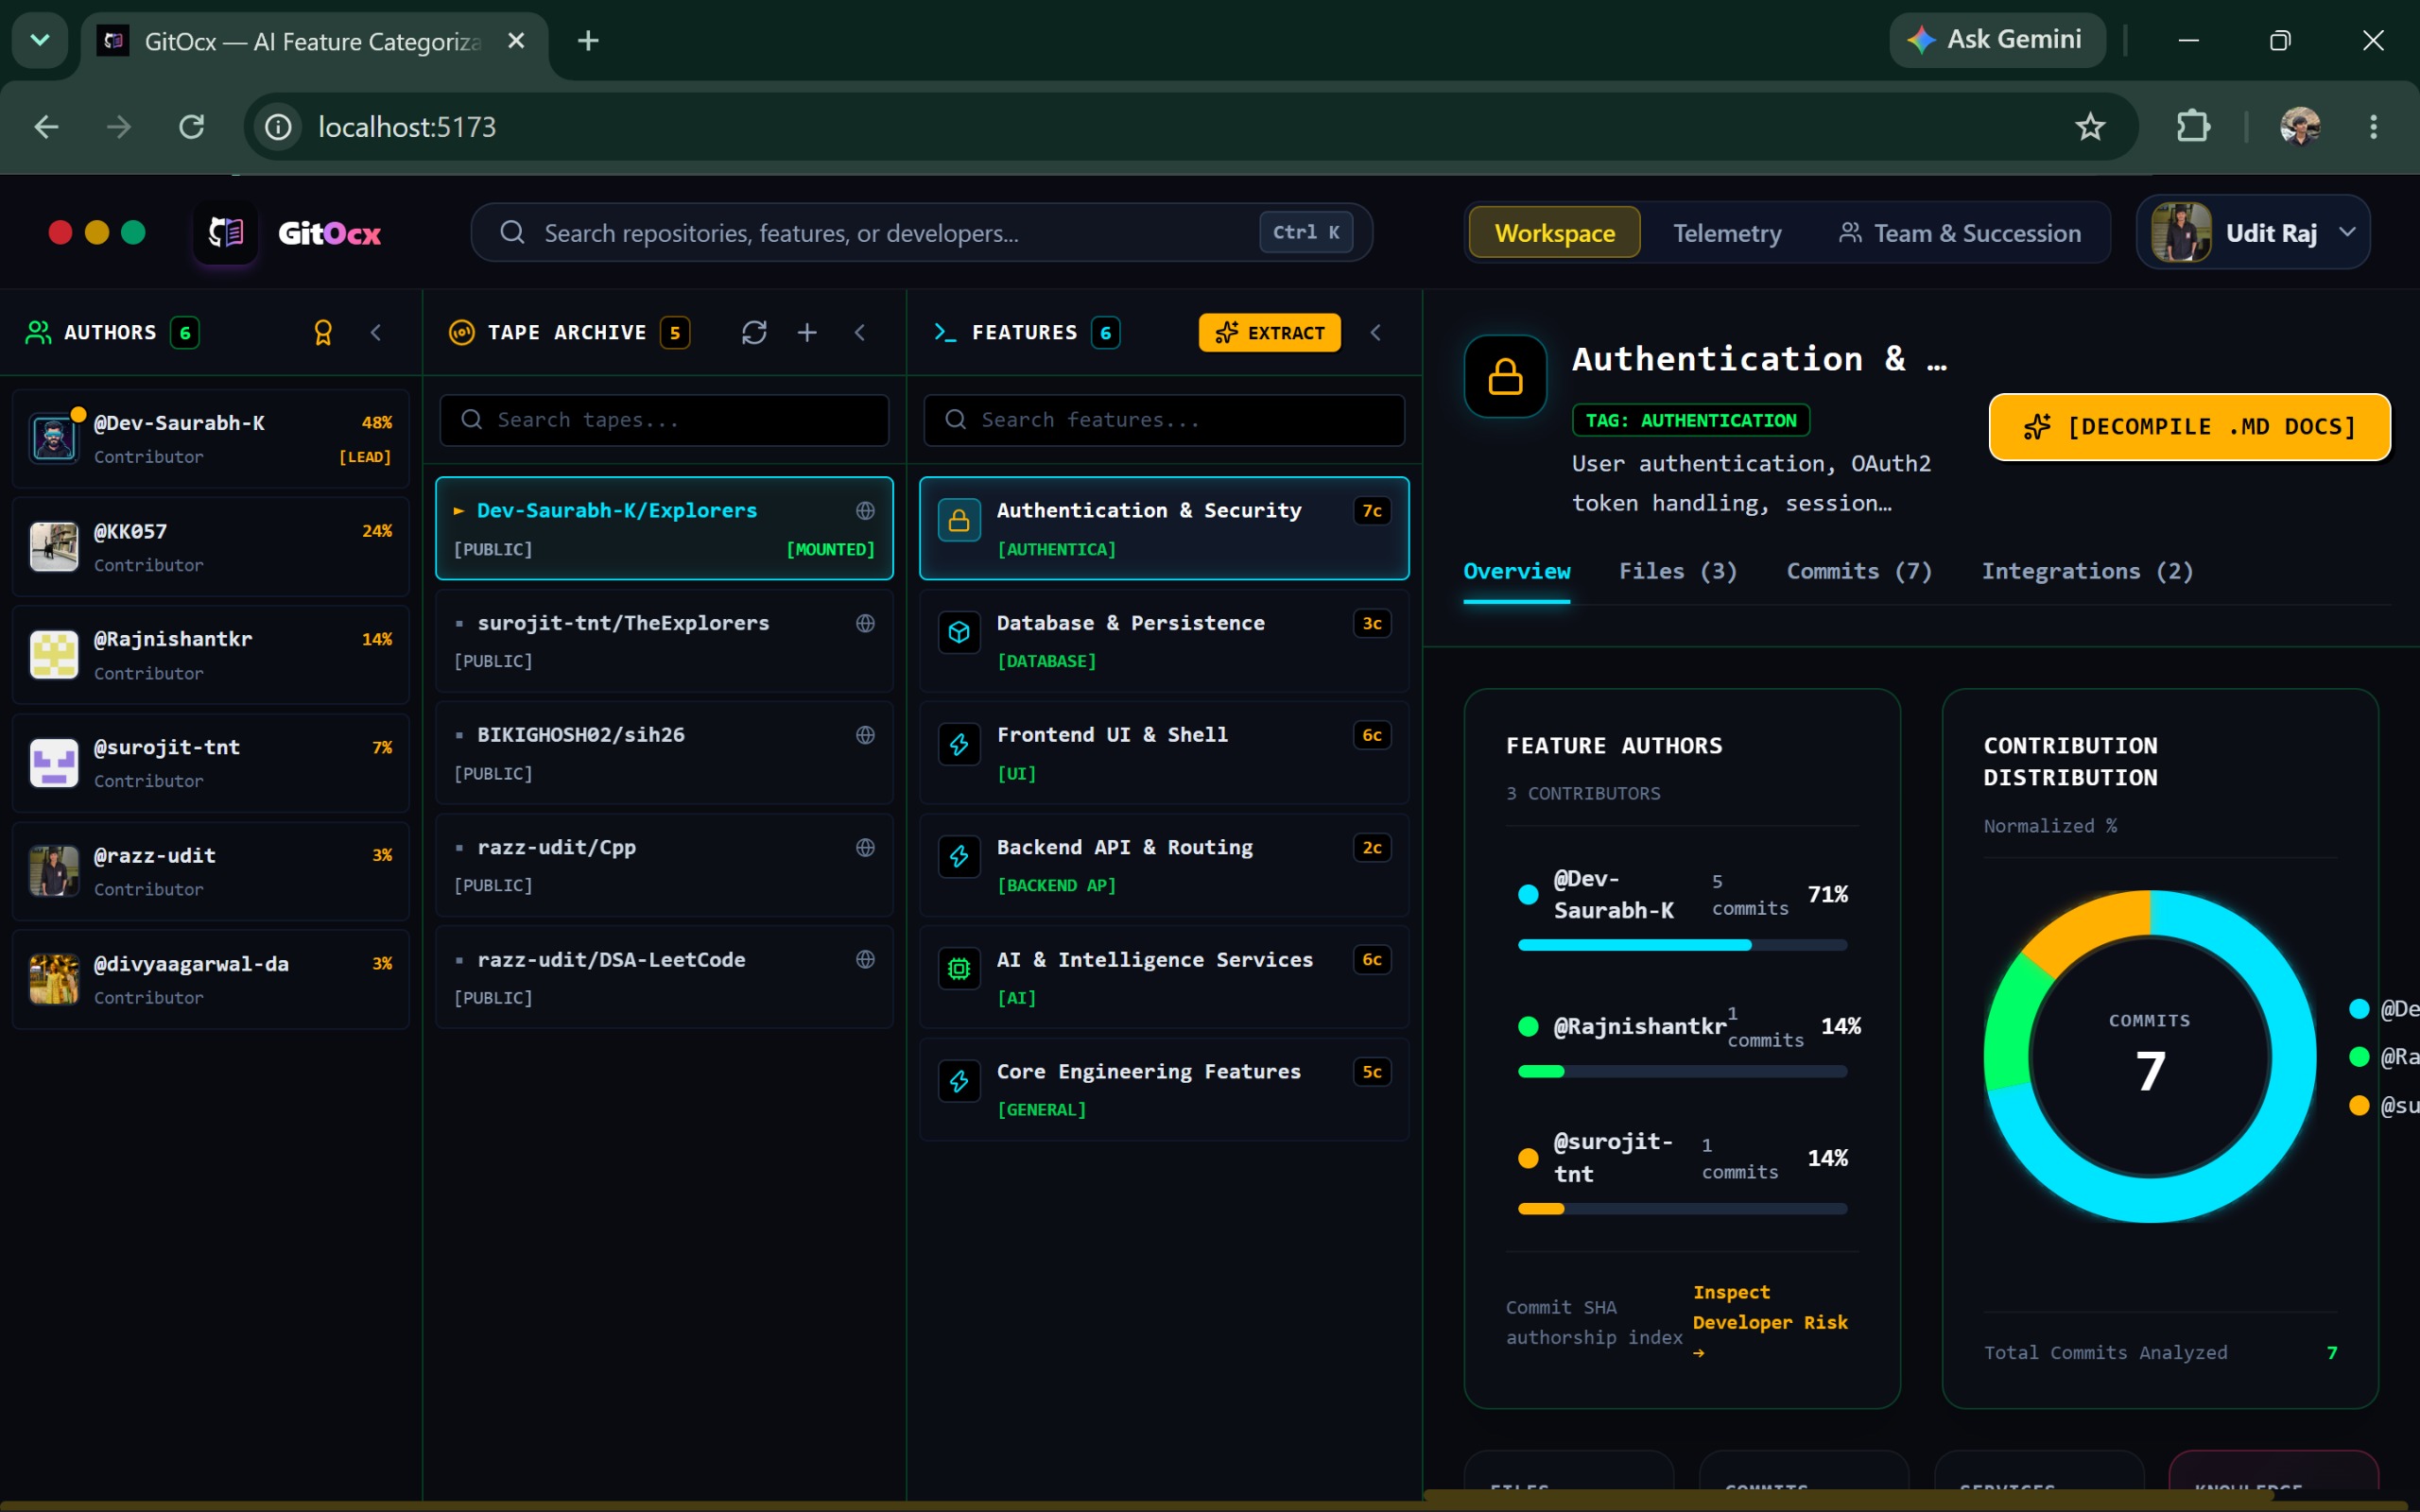
Task: Click the EXTRACT features button
Action: 1269,333
